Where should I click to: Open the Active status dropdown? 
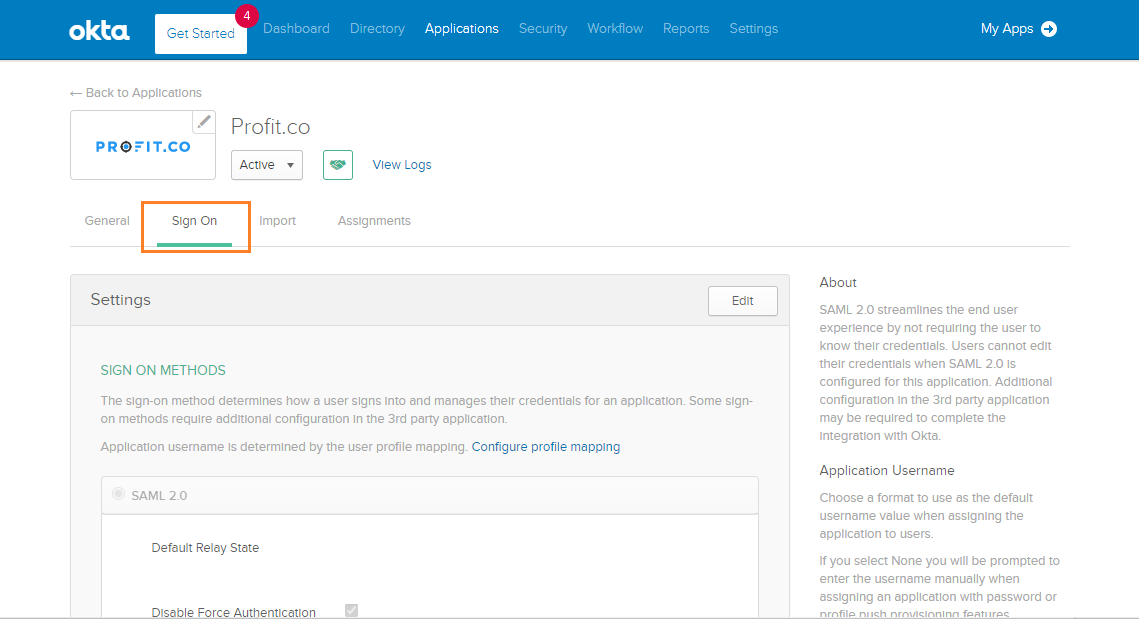tap(266, 164)
